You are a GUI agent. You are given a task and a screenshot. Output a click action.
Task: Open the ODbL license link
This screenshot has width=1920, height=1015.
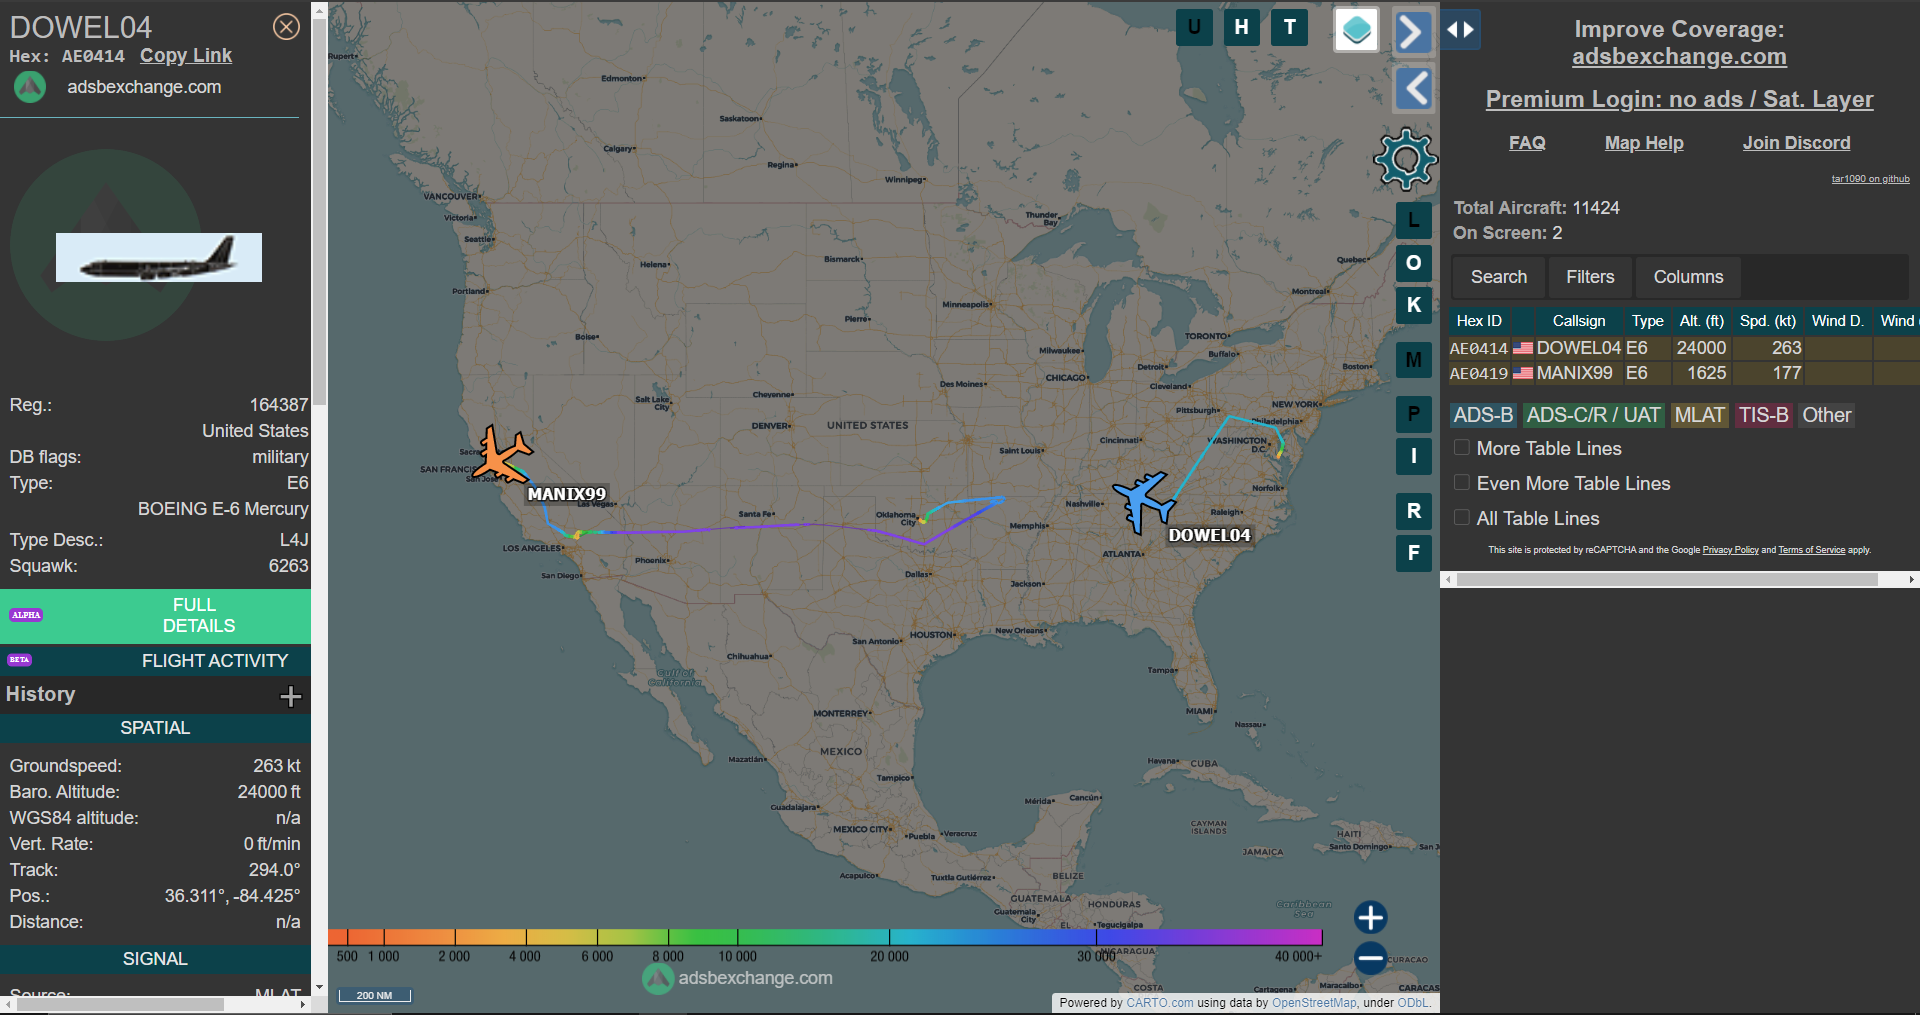(x=1413, y=1003)
